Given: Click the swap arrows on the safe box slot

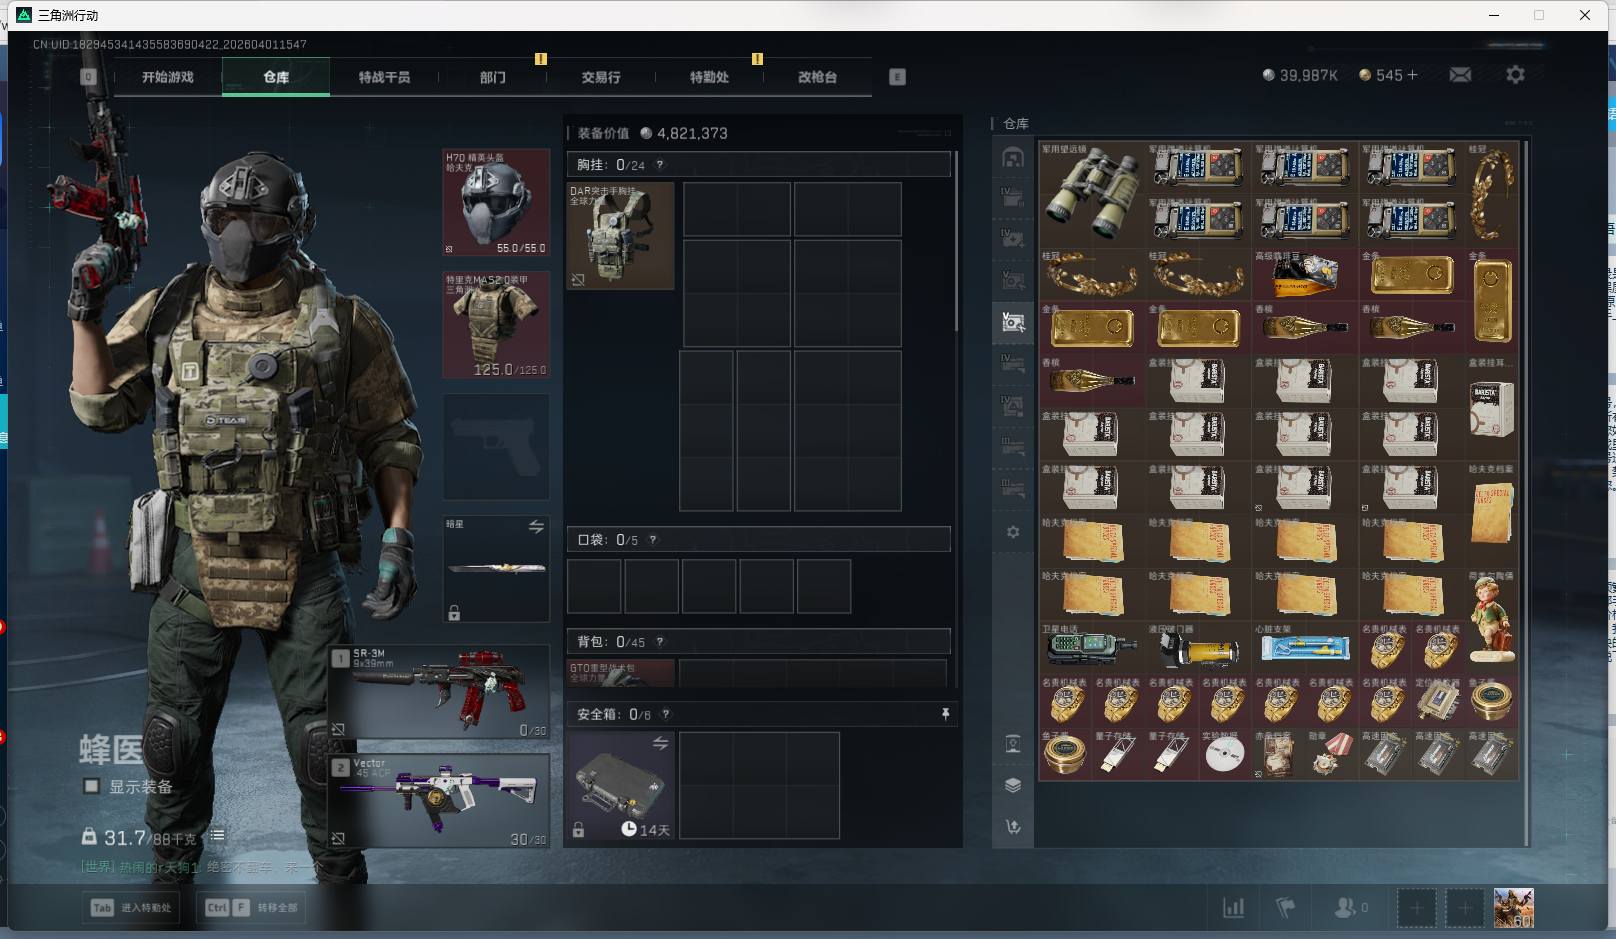Looking at the screenshot, I should [660, 744].
